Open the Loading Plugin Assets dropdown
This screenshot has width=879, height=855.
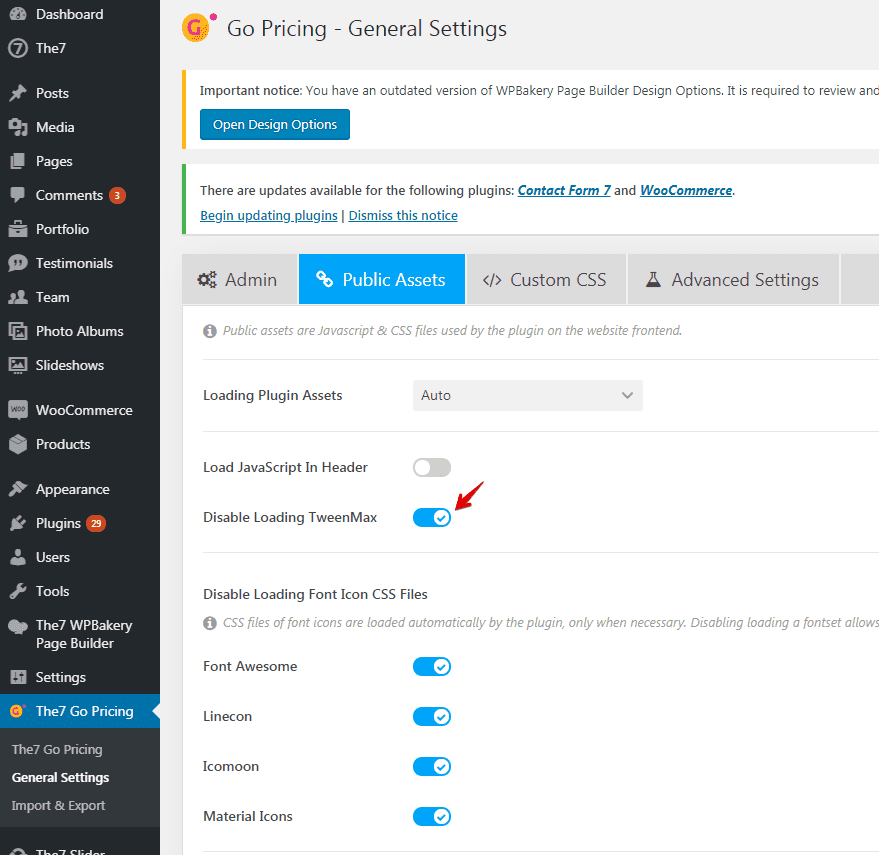(x=528, y=395)
